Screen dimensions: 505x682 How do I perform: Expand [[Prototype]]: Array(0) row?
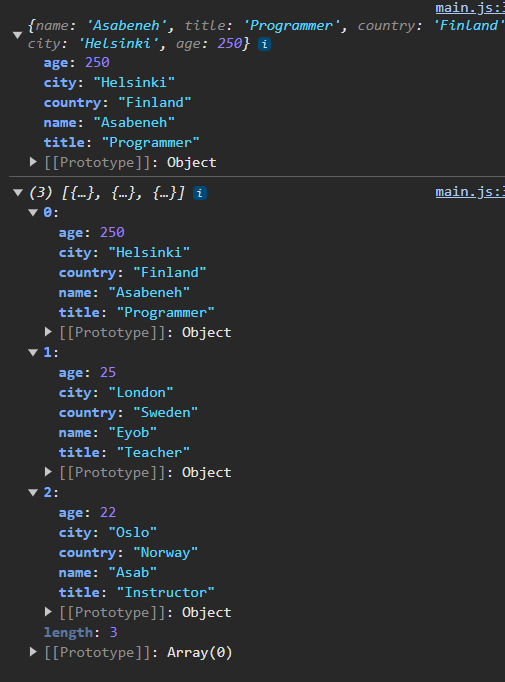click(33, 652)
